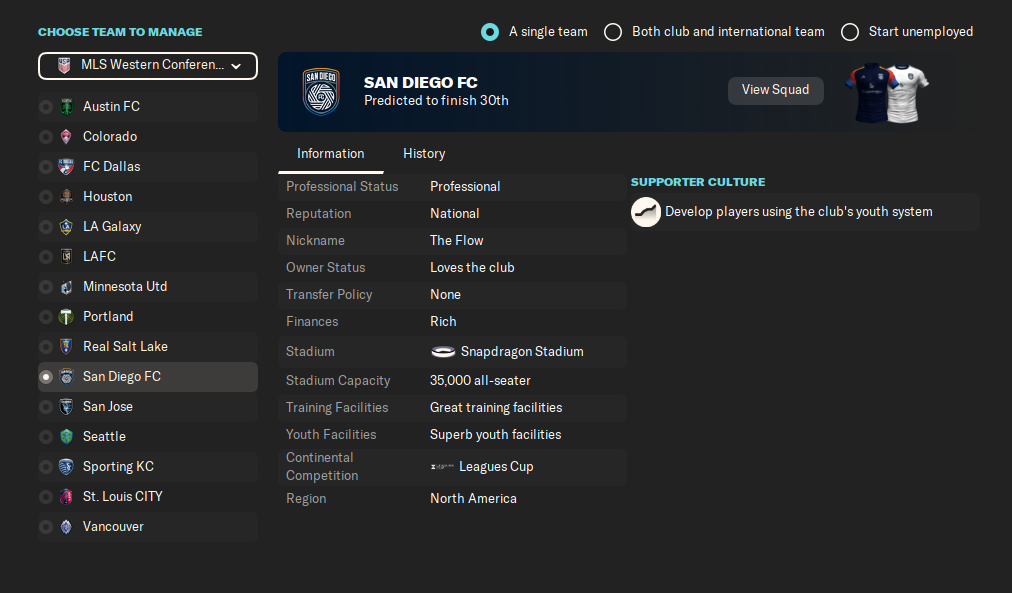This screenshot has height=593, width=1012.
Task: Select Minnesota Utd radio button
Action: pyautogui.click(x=46, y=286)
